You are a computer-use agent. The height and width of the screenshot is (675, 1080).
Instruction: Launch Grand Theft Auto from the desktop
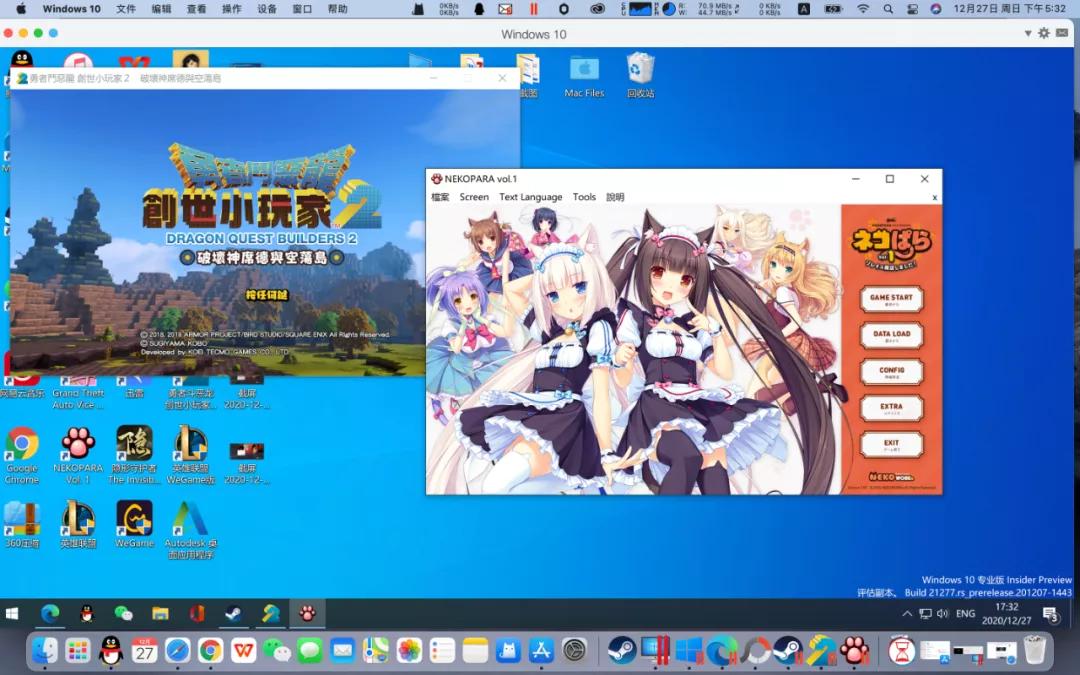point(78,390)
